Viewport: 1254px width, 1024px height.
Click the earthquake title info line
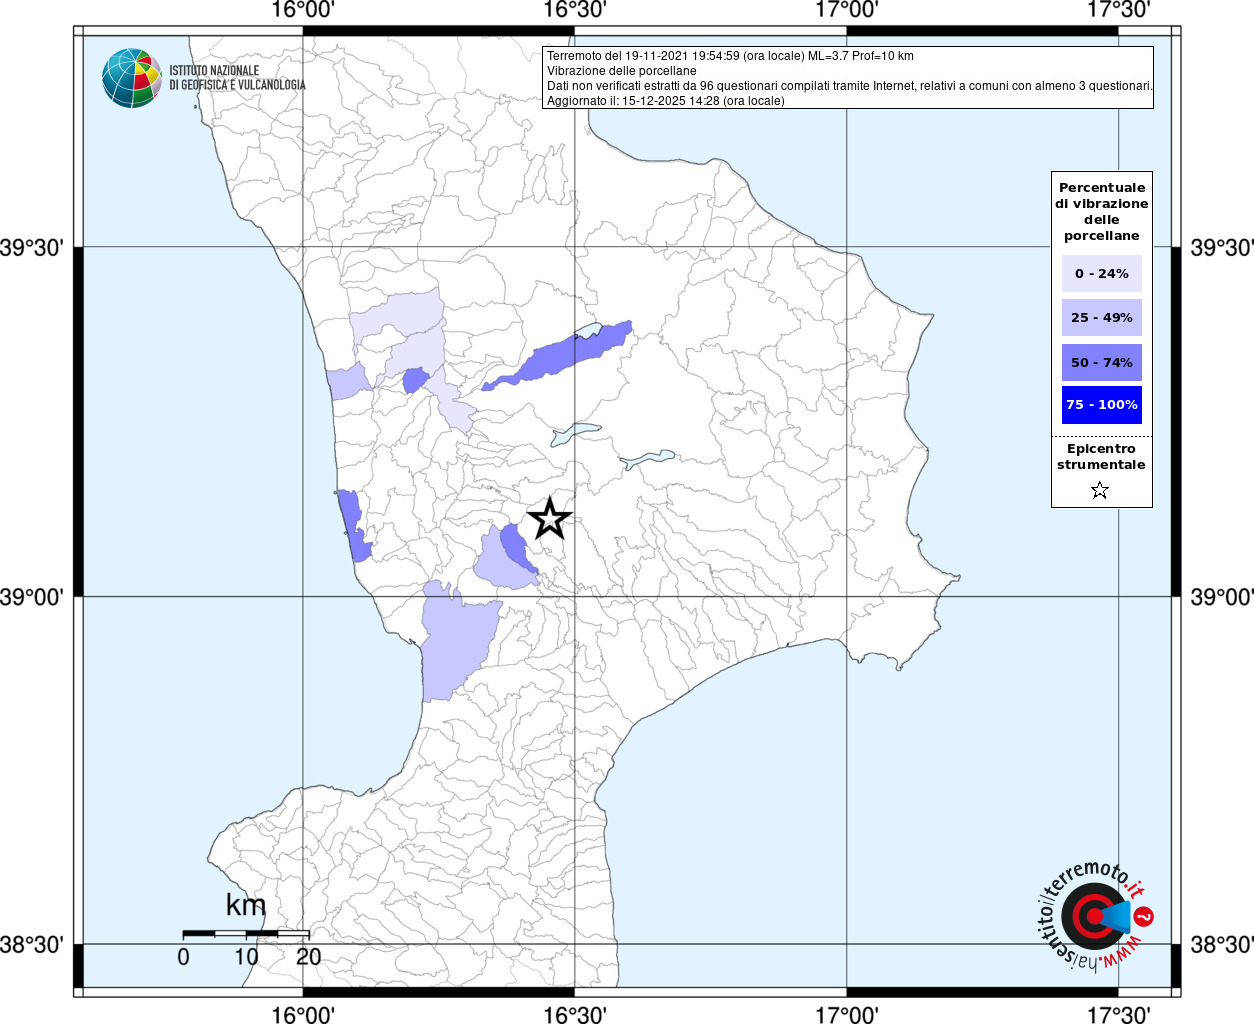tap(730, 56)
